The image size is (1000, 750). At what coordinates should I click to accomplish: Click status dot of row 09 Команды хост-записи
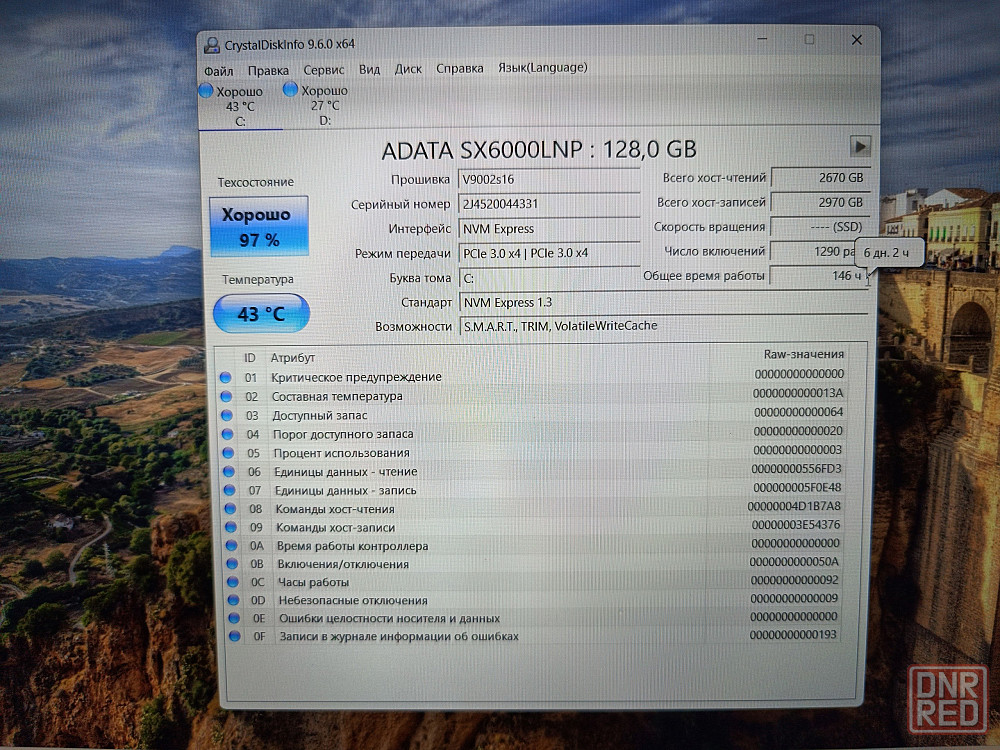(x=230, y=527)
